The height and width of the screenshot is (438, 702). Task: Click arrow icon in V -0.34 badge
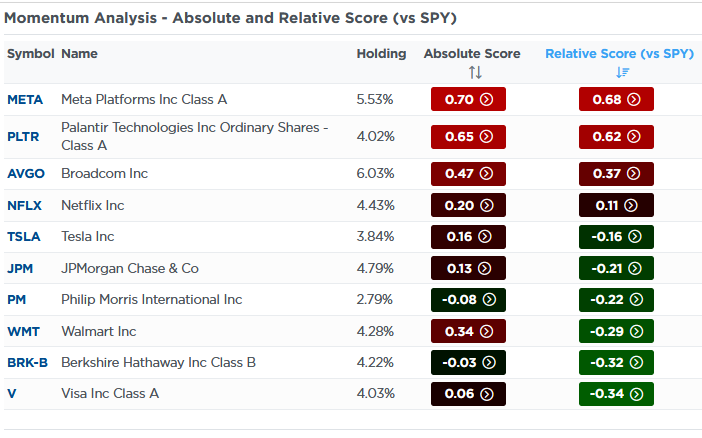coord(636,394)
